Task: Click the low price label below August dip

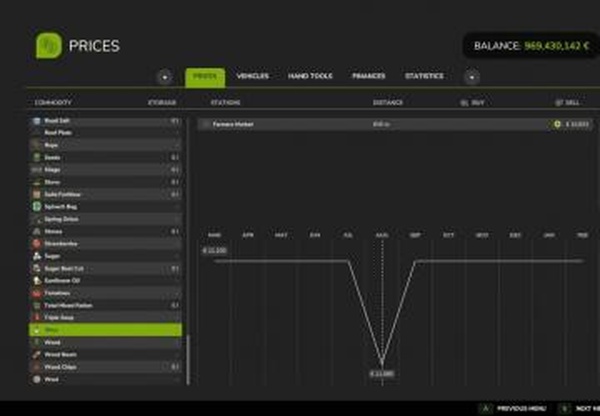Action: [382, 374]
